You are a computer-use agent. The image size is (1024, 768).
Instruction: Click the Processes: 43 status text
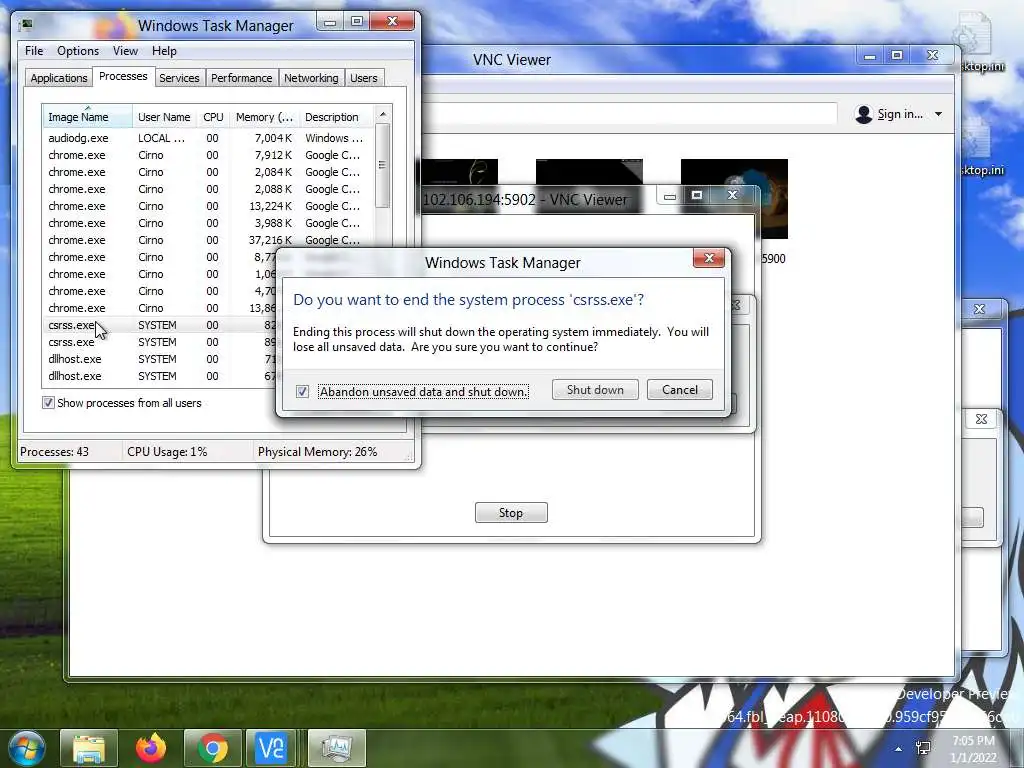[x=54, y=452]
